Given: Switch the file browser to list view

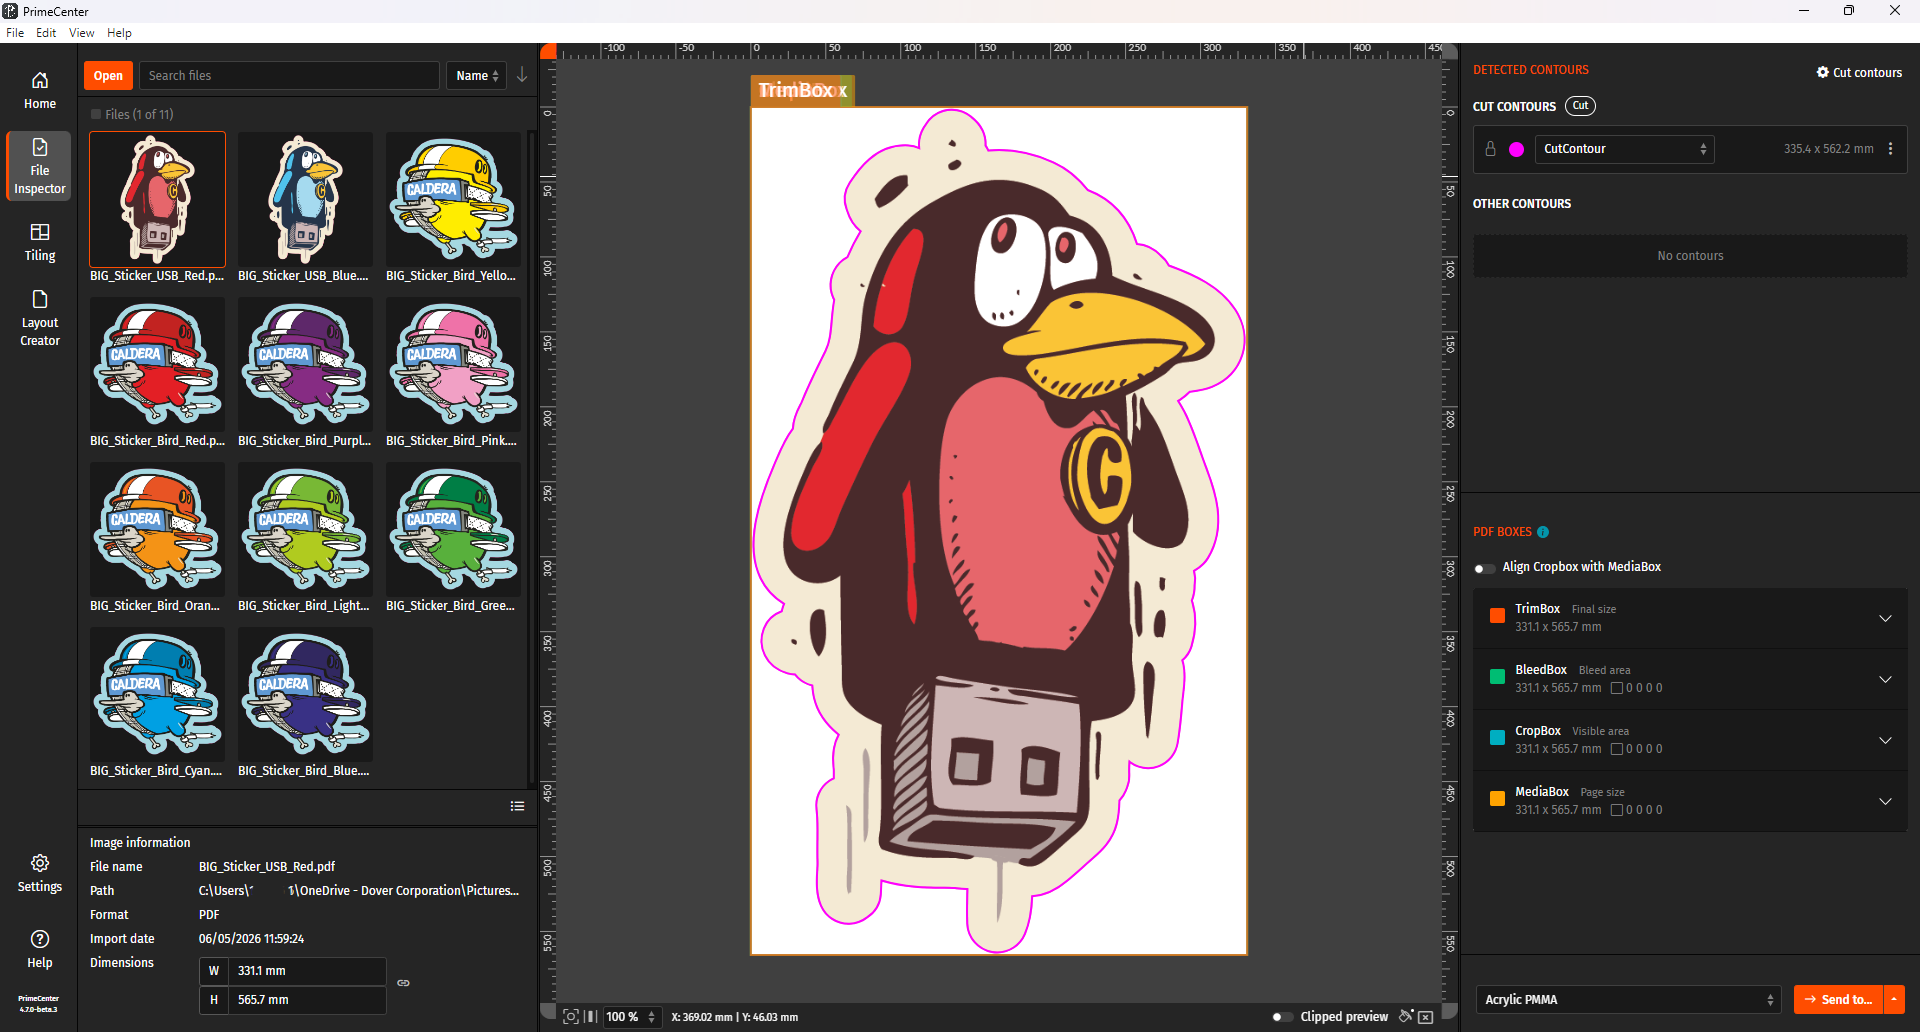Looking at the screenshot, I should [517, 806].
